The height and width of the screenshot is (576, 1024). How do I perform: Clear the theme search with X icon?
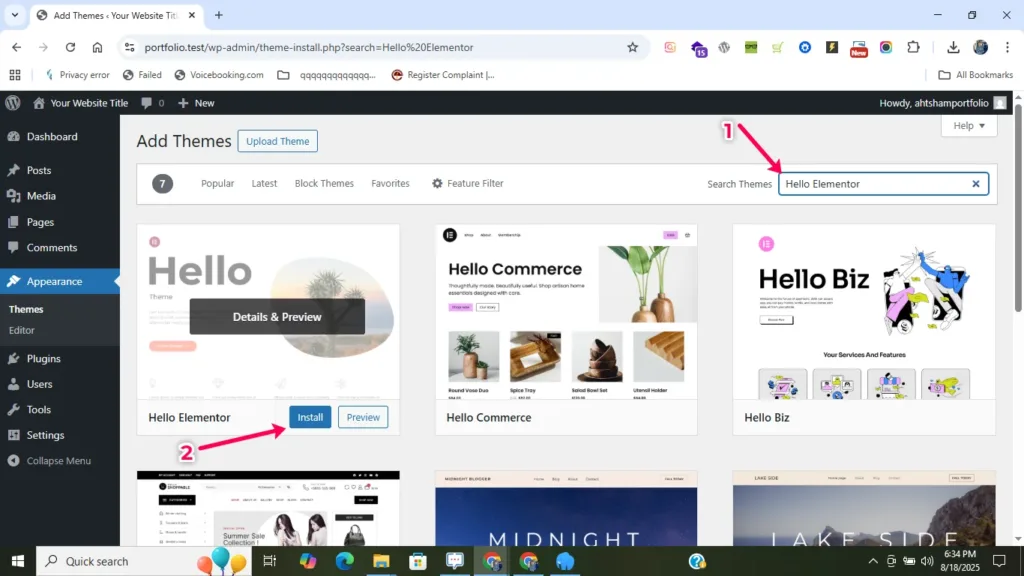click(x=976, y=184)
